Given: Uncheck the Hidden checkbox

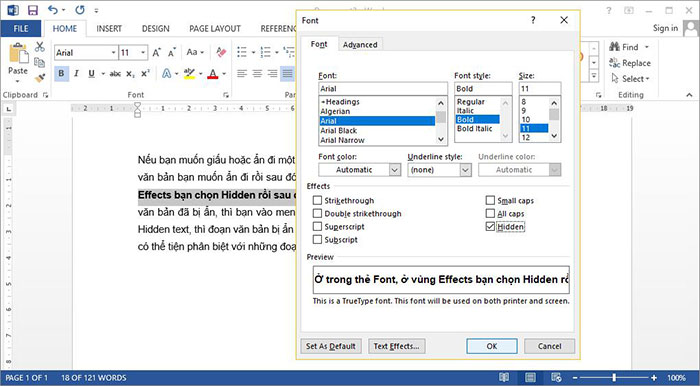Looking at the screenshot, I should click(490, 226).
